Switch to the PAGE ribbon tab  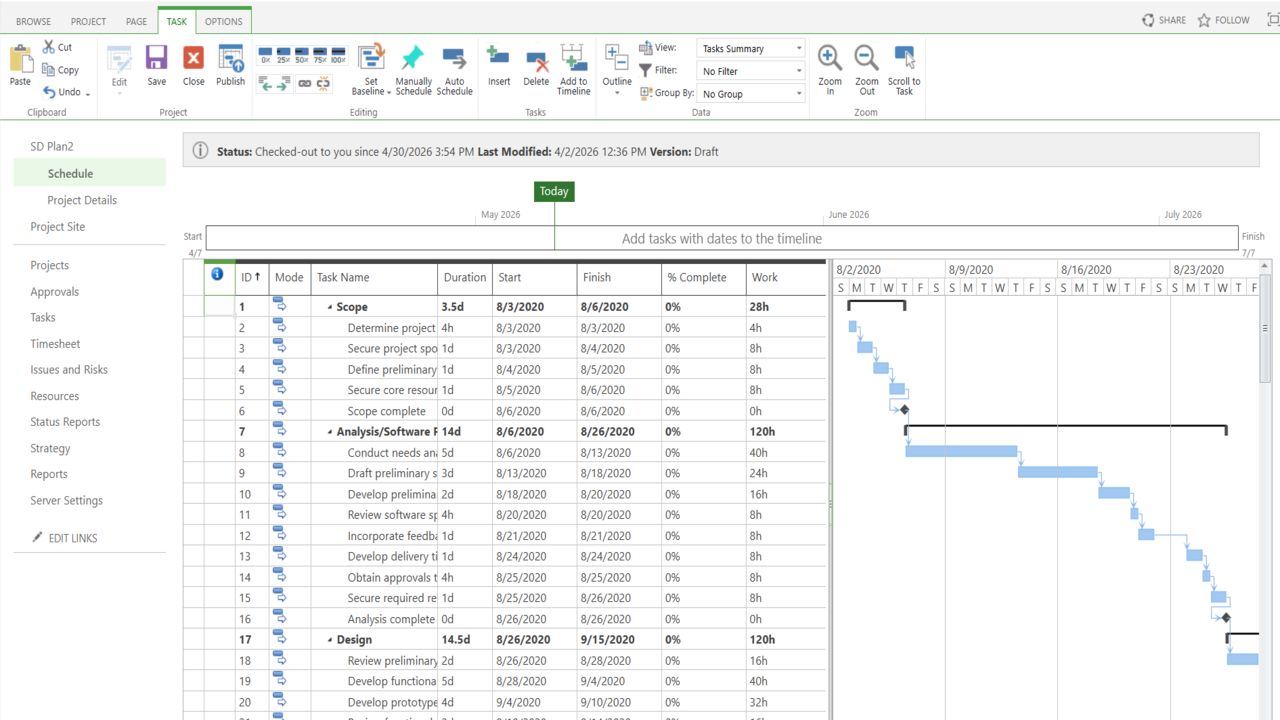pos(136,21)
